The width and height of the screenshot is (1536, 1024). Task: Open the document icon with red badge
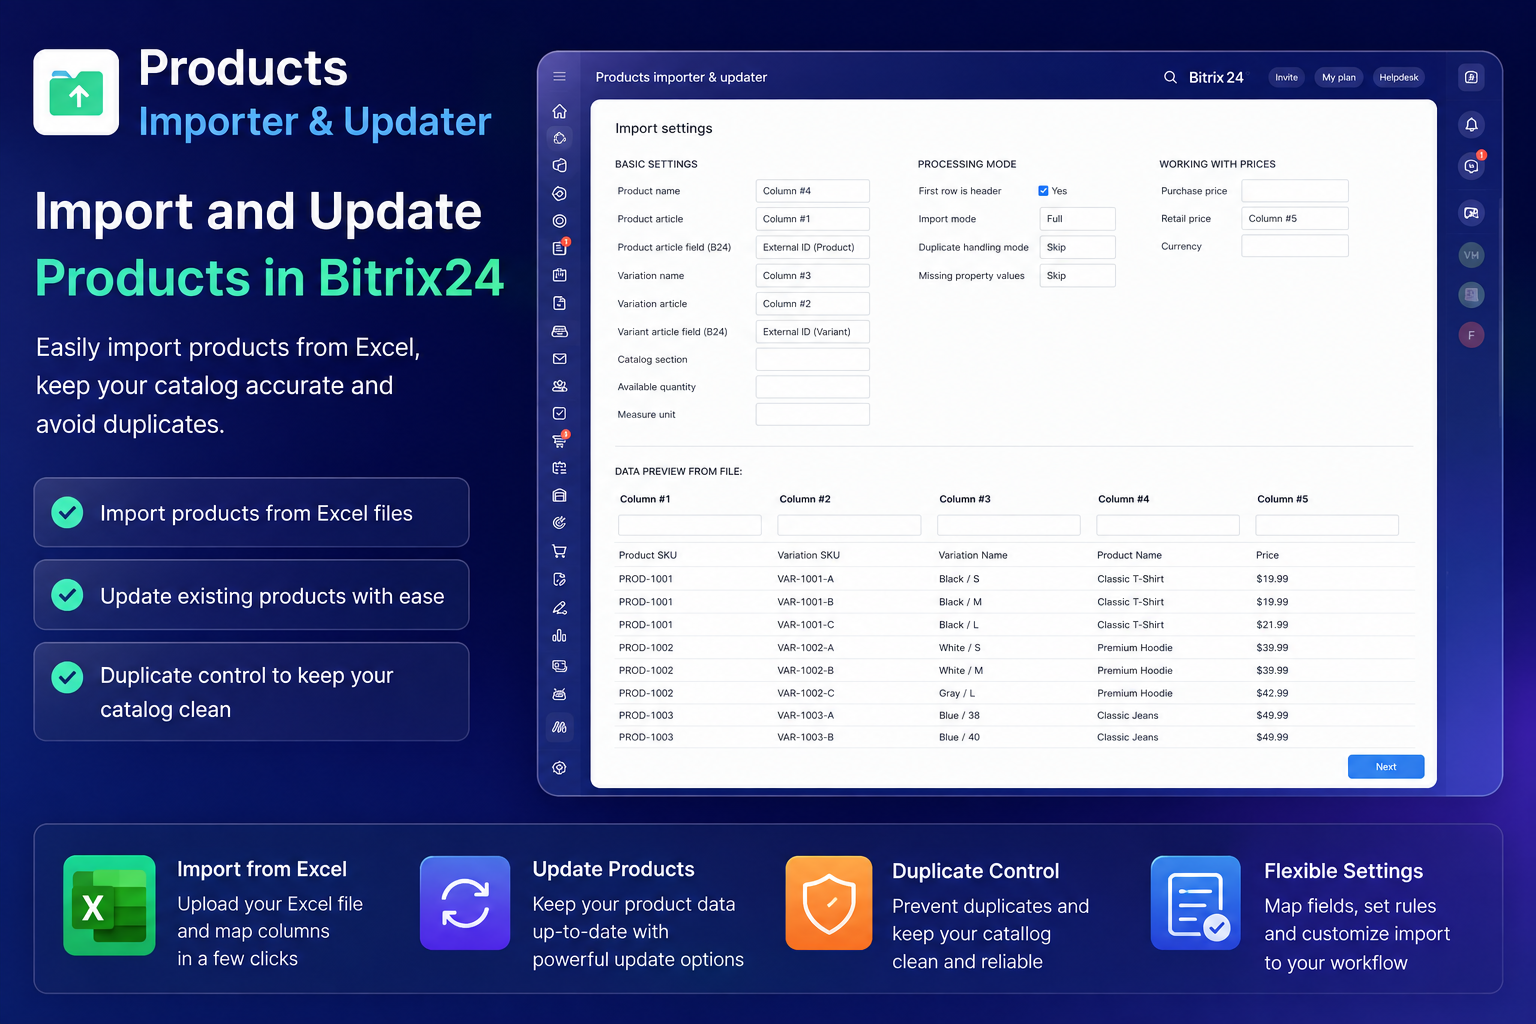click(560, 247)
